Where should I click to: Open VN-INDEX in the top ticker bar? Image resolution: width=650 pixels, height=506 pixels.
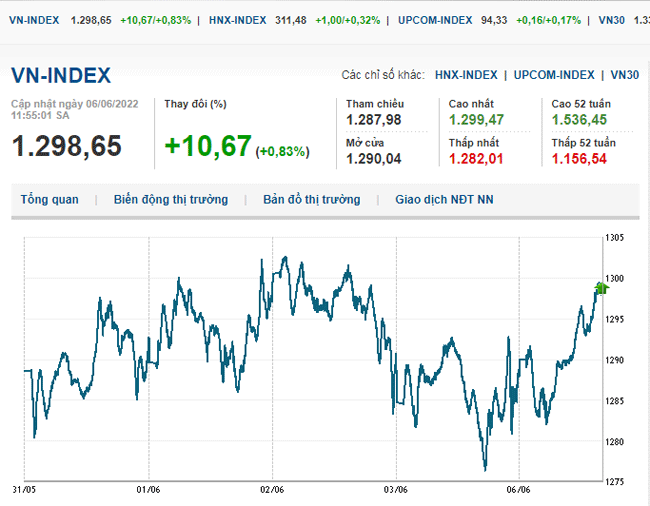(35, 20)
